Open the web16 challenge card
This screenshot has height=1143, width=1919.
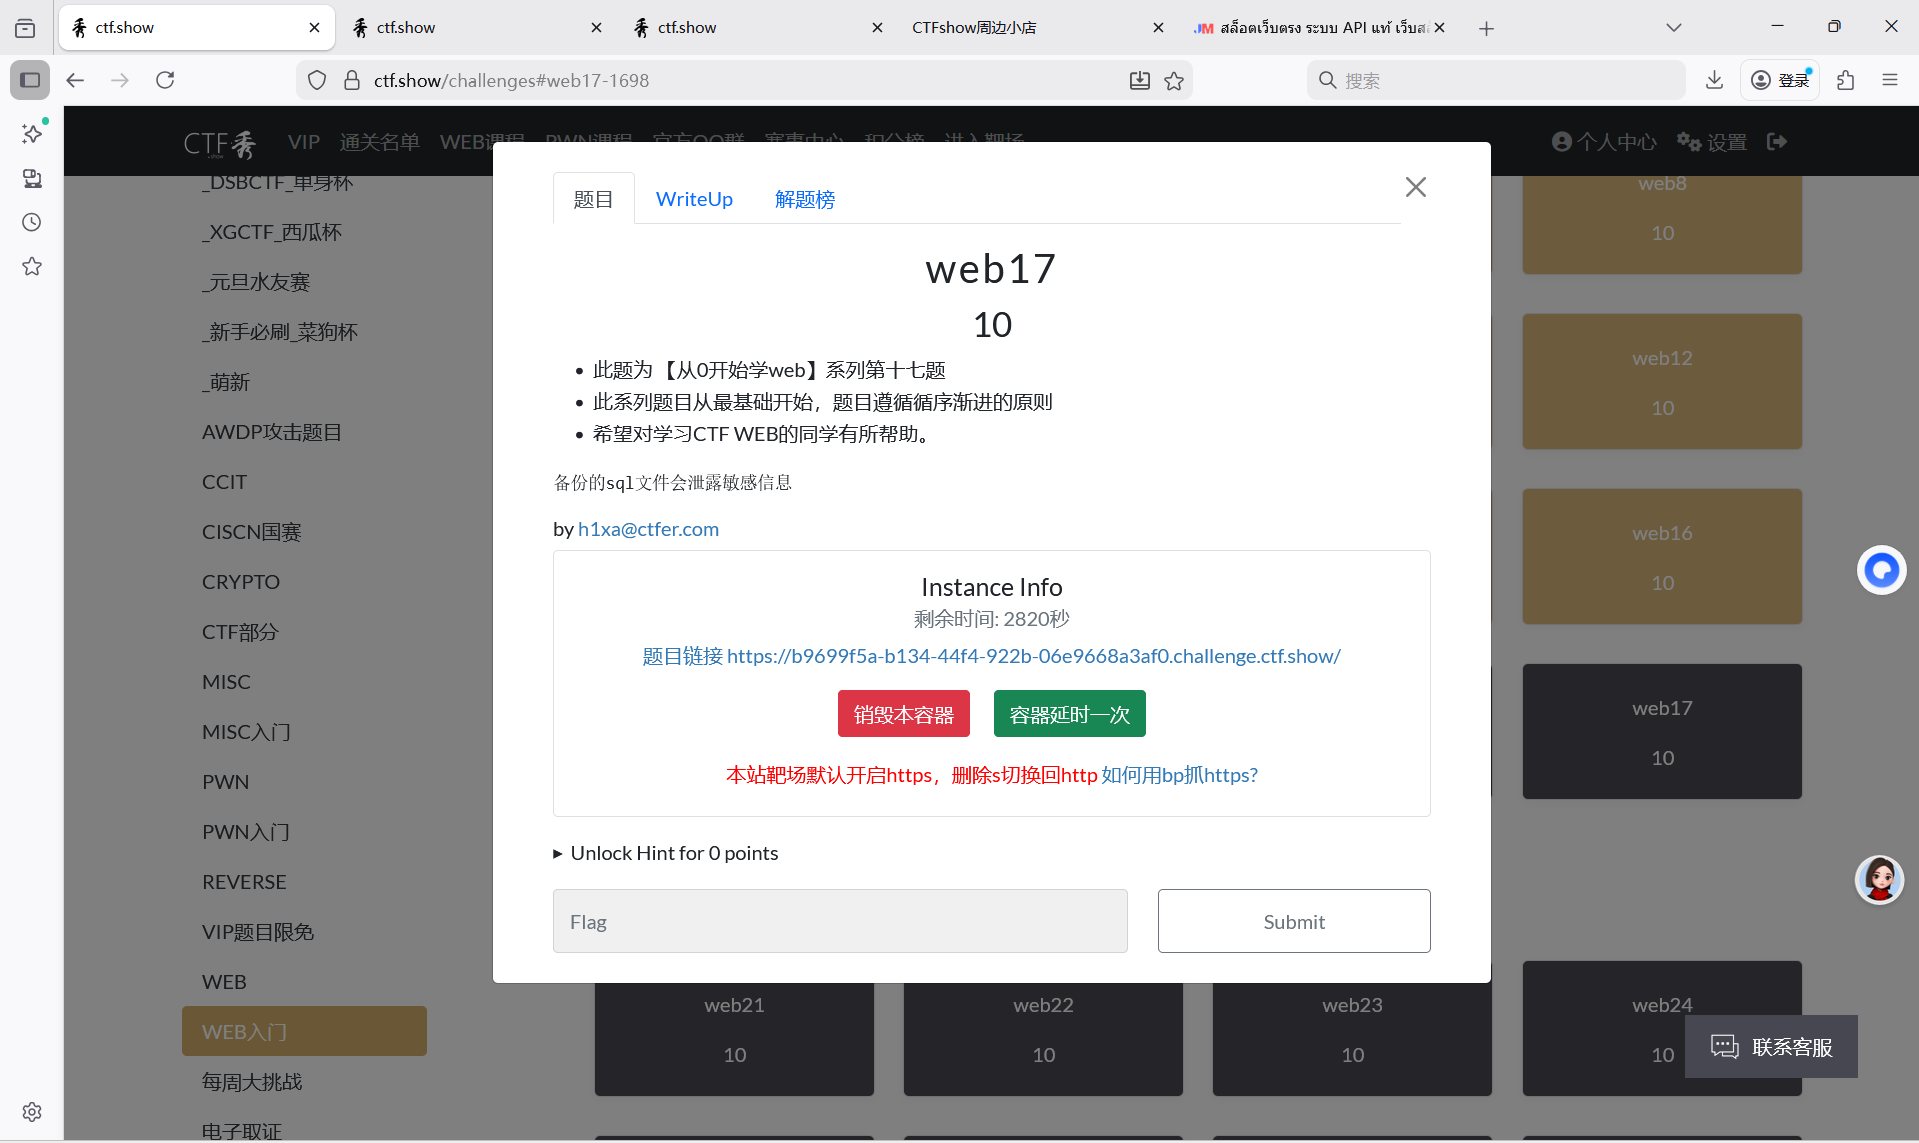click(1662, 557)
